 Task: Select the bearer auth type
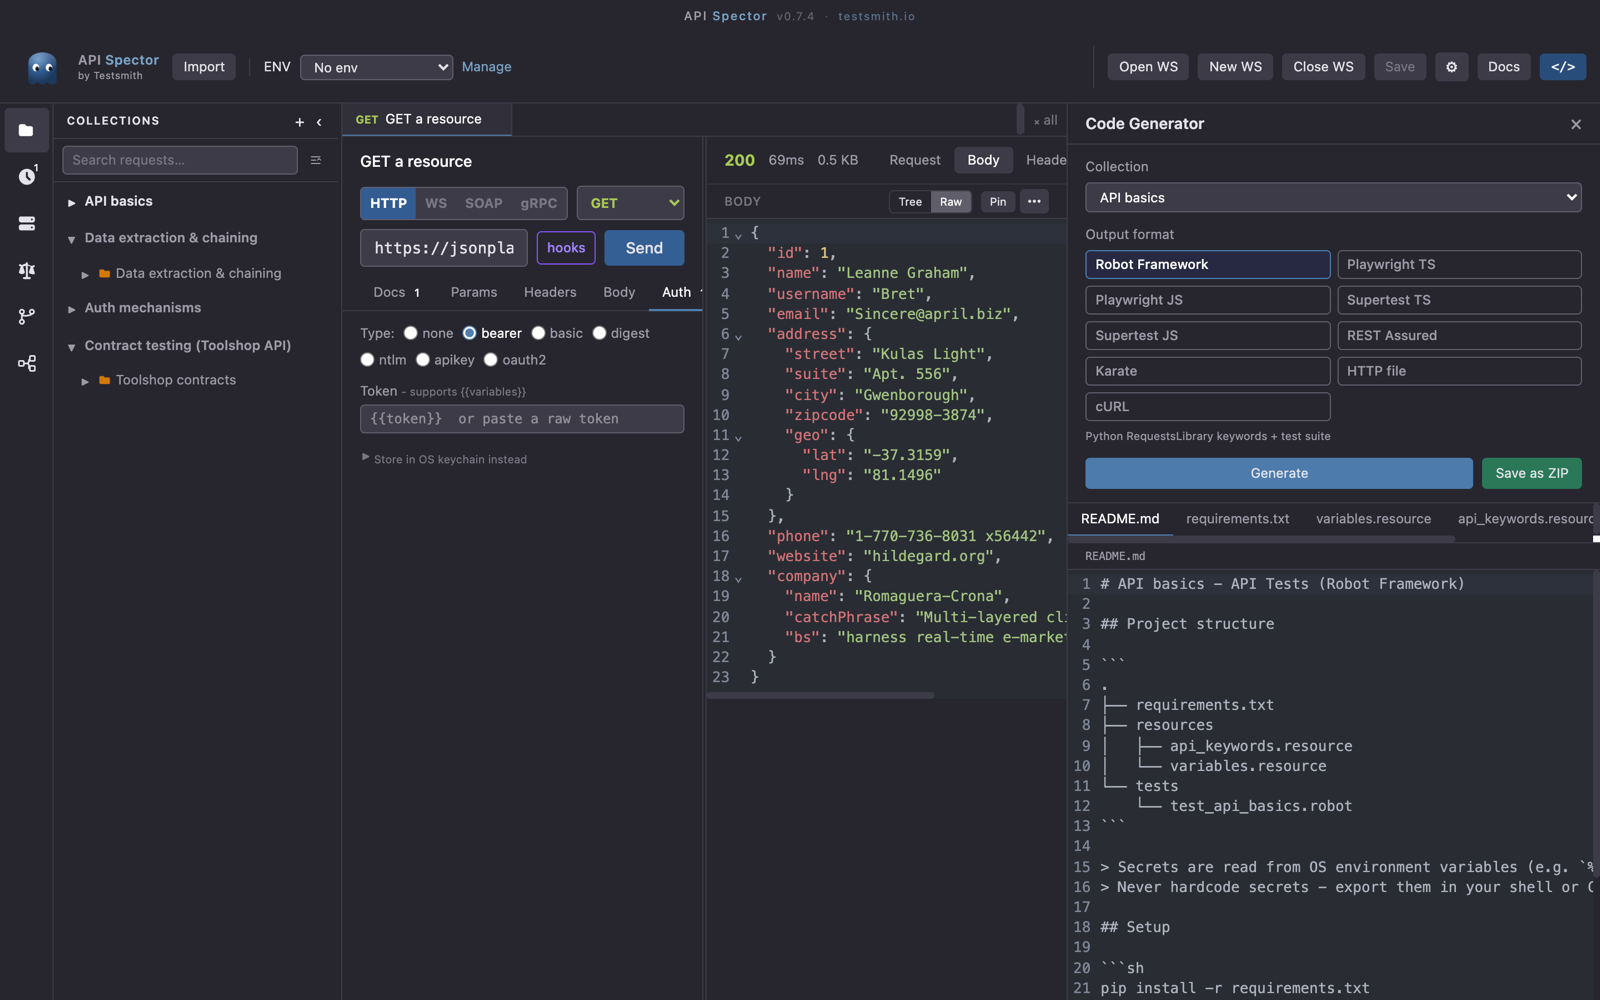pos(469,333)
